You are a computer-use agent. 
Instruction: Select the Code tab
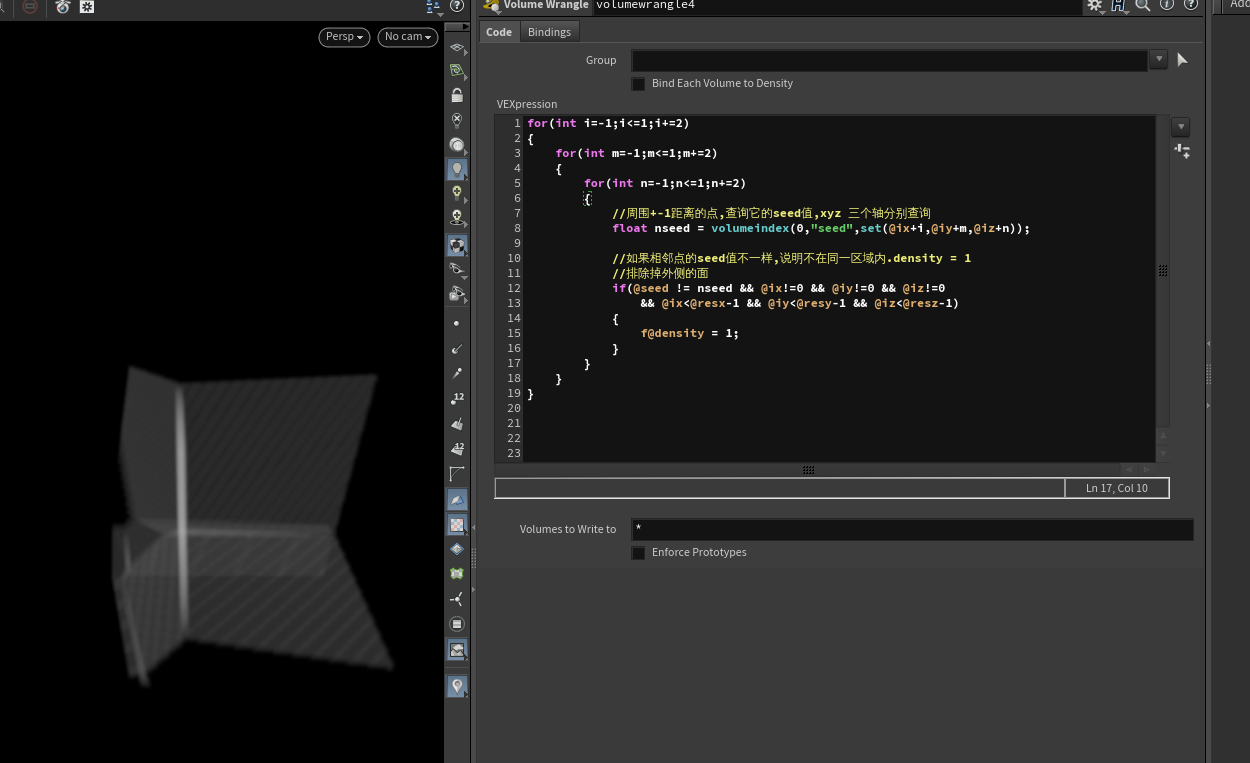tap(499, 32)
